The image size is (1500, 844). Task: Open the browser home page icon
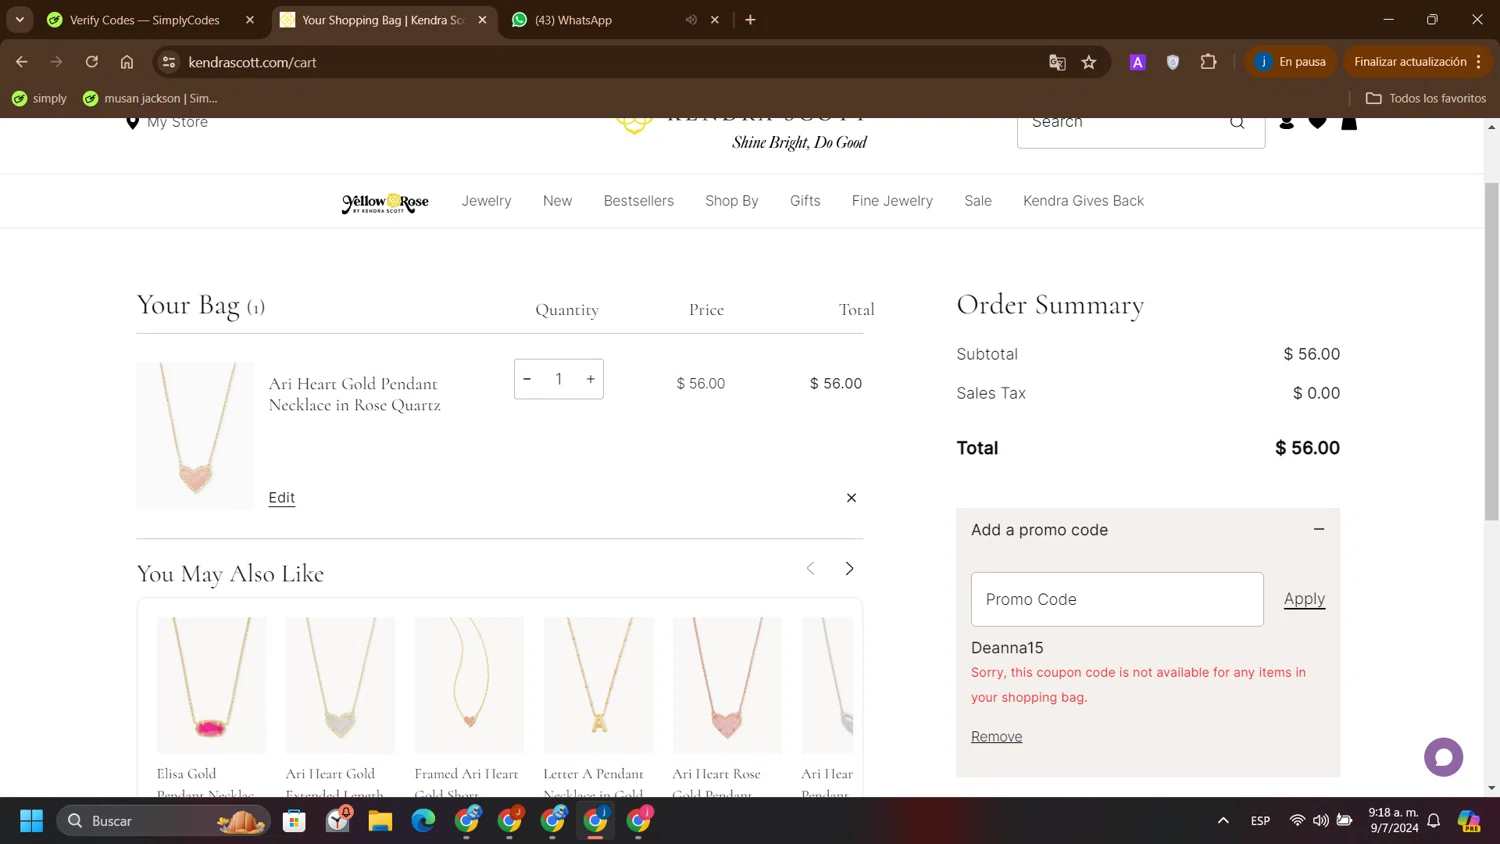coord(127,62)
